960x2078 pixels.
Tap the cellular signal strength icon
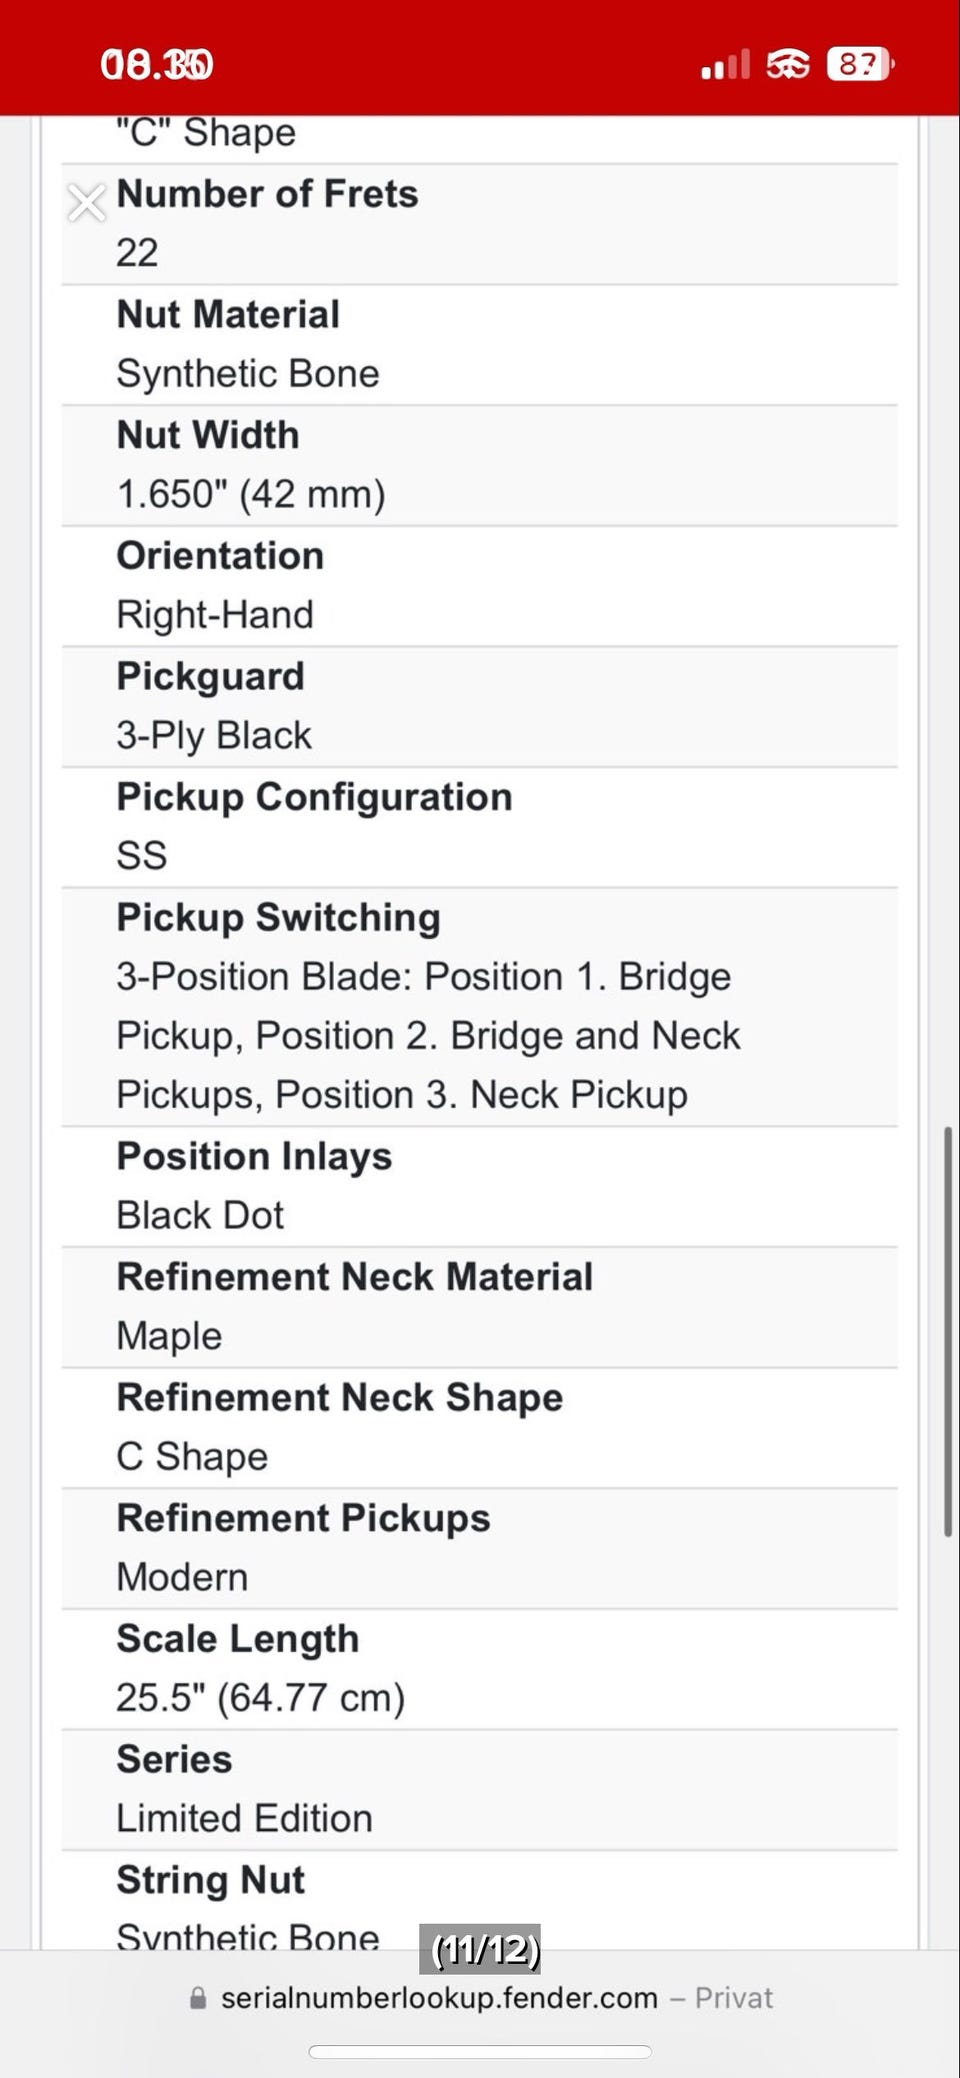pyautogui.click(x=726, y=66)
